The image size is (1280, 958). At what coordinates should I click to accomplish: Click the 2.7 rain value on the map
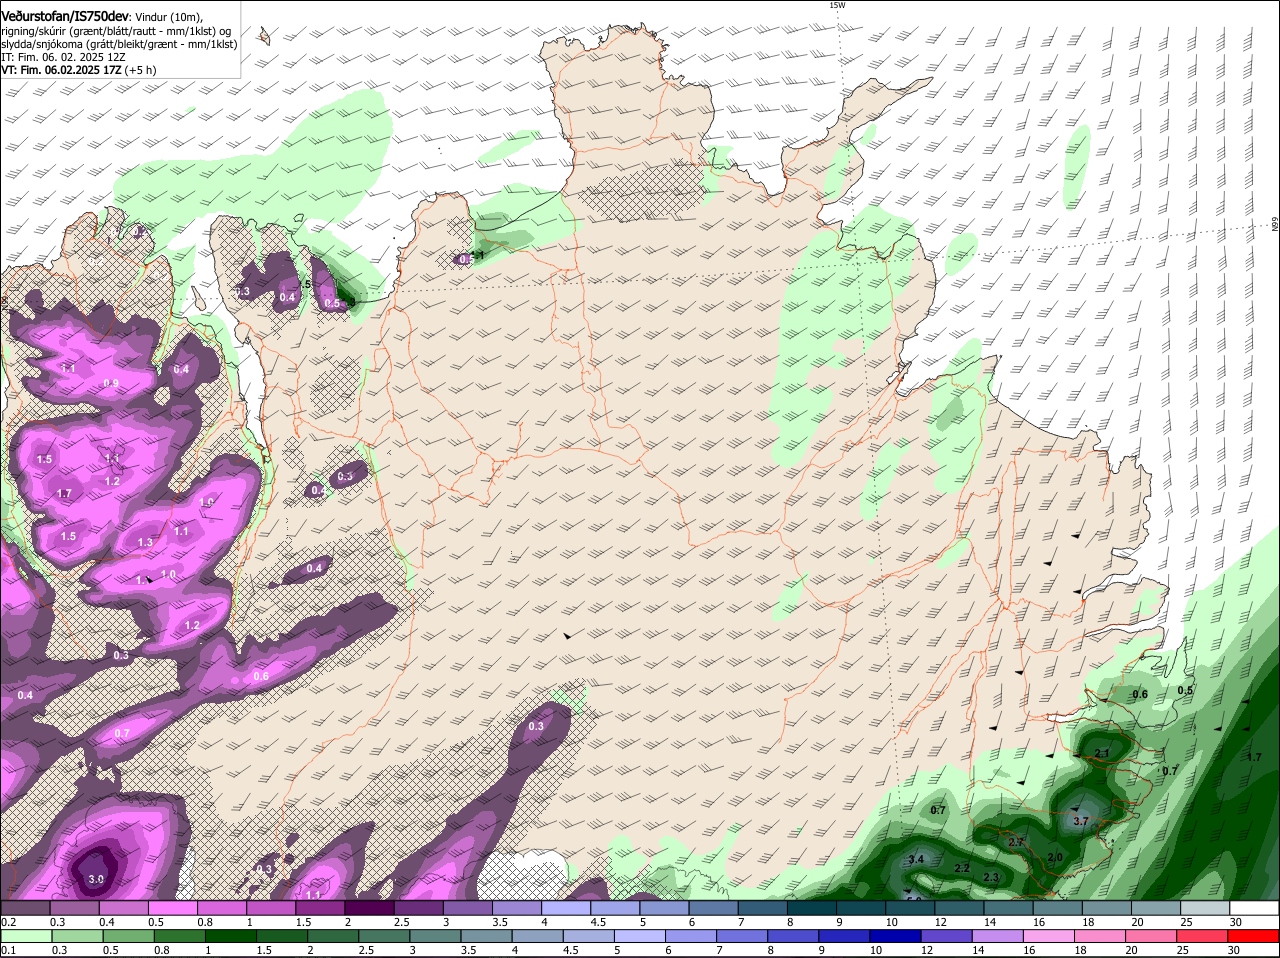(1016, 843)
